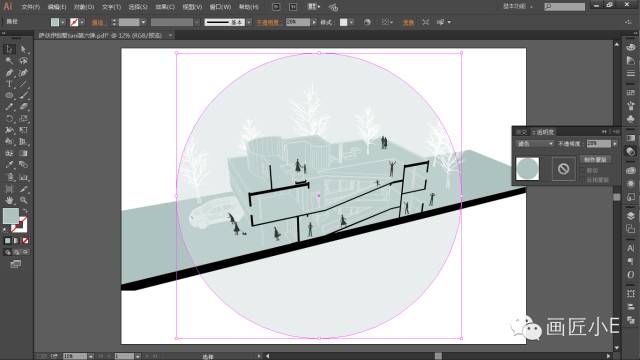This screenshot has height=360, width=640.
Task: Open the brush definition dropdown
Action: tap(249, 22)
